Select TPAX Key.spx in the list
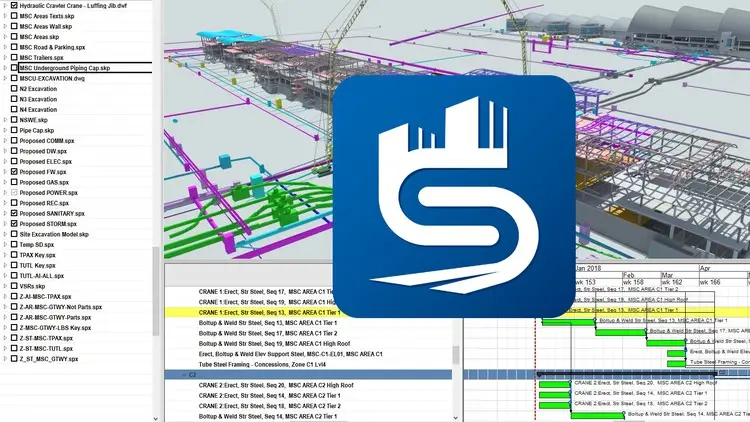 pos(38,255)
